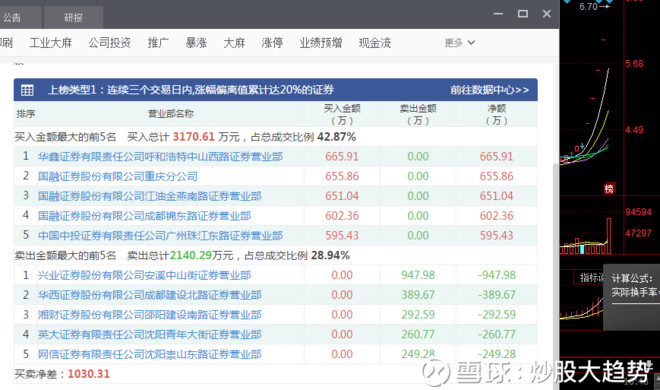This screenshot has height=390, width=660.
Task: Select the 公司投资 tag
Action: pyautogui.click(x=109, y=43)
